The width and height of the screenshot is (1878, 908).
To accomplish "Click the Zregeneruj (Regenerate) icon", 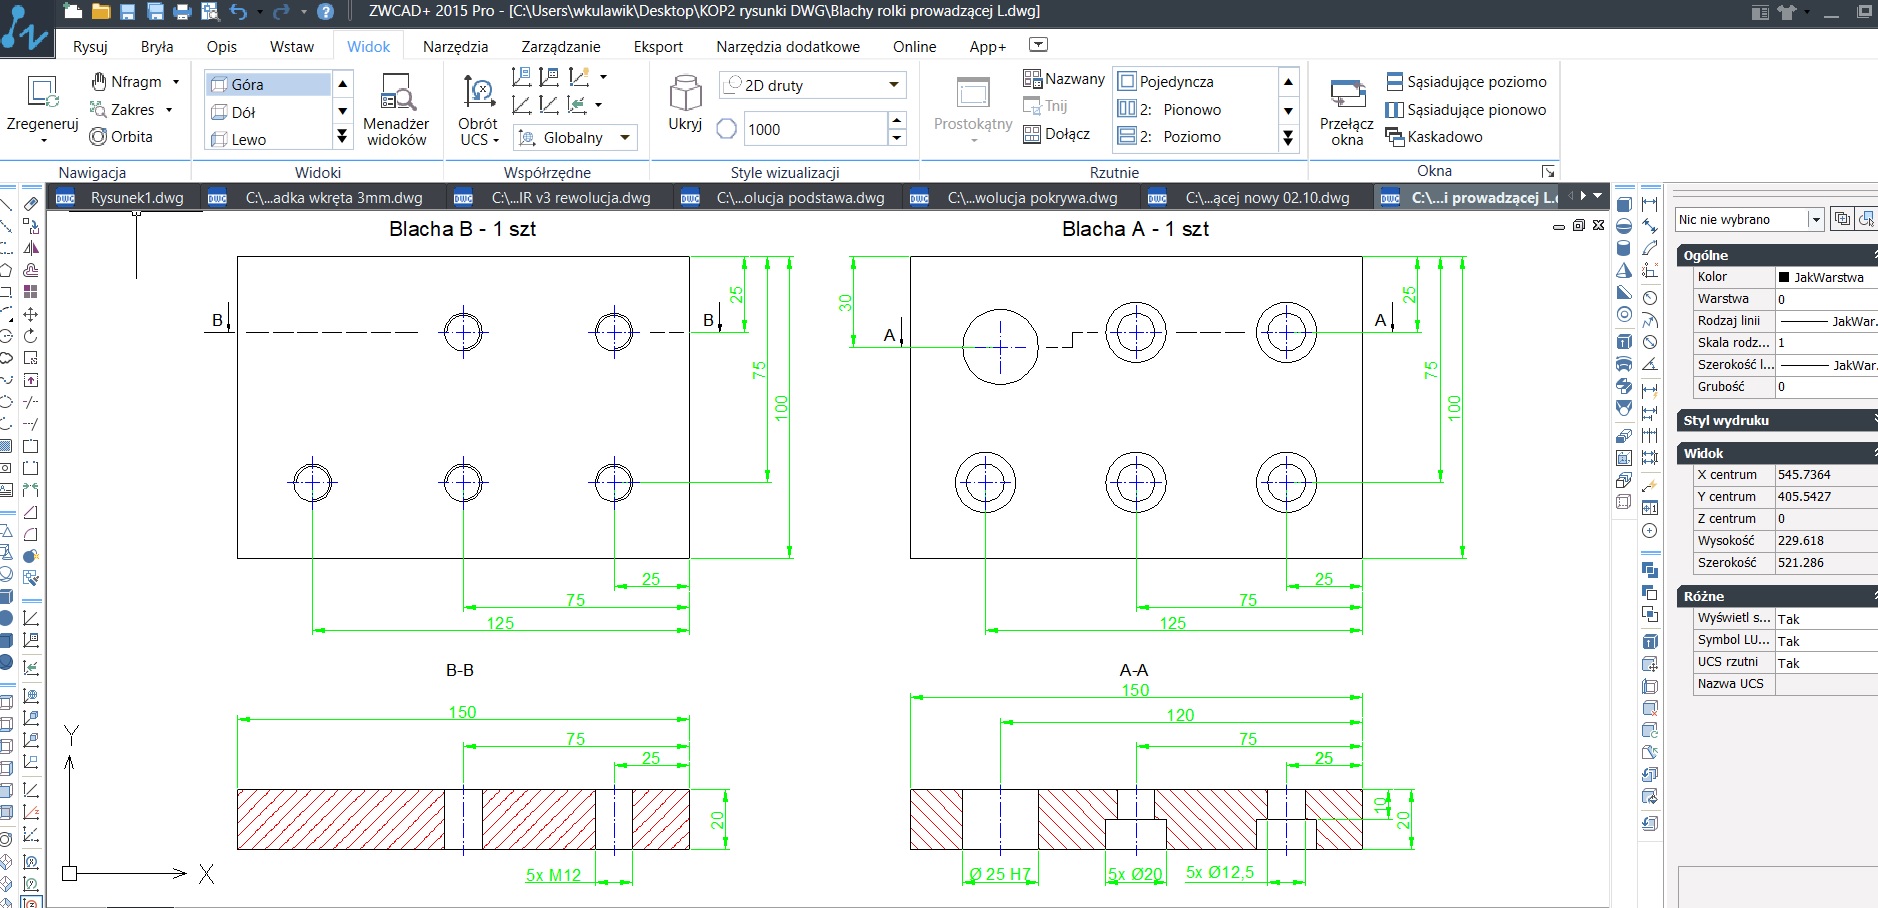I will [42, 92].
